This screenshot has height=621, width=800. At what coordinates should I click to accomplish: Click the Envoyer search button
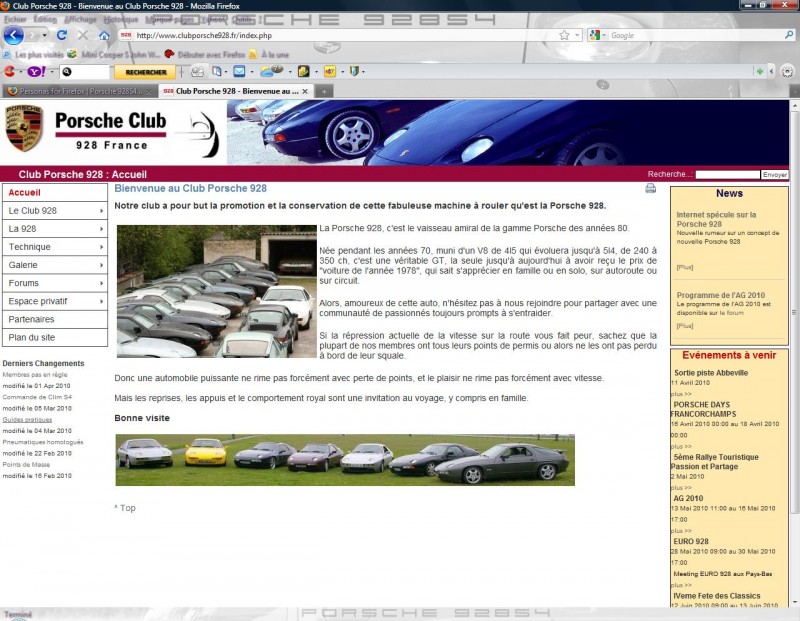coord(774,175)
